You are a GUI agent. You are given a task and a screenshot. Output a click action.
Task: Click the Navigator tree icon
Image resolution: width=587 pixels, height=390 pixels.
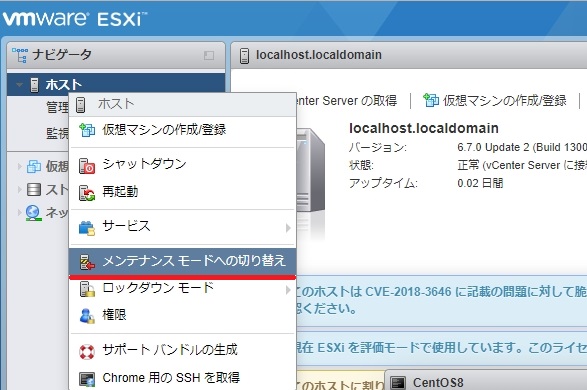19,55
